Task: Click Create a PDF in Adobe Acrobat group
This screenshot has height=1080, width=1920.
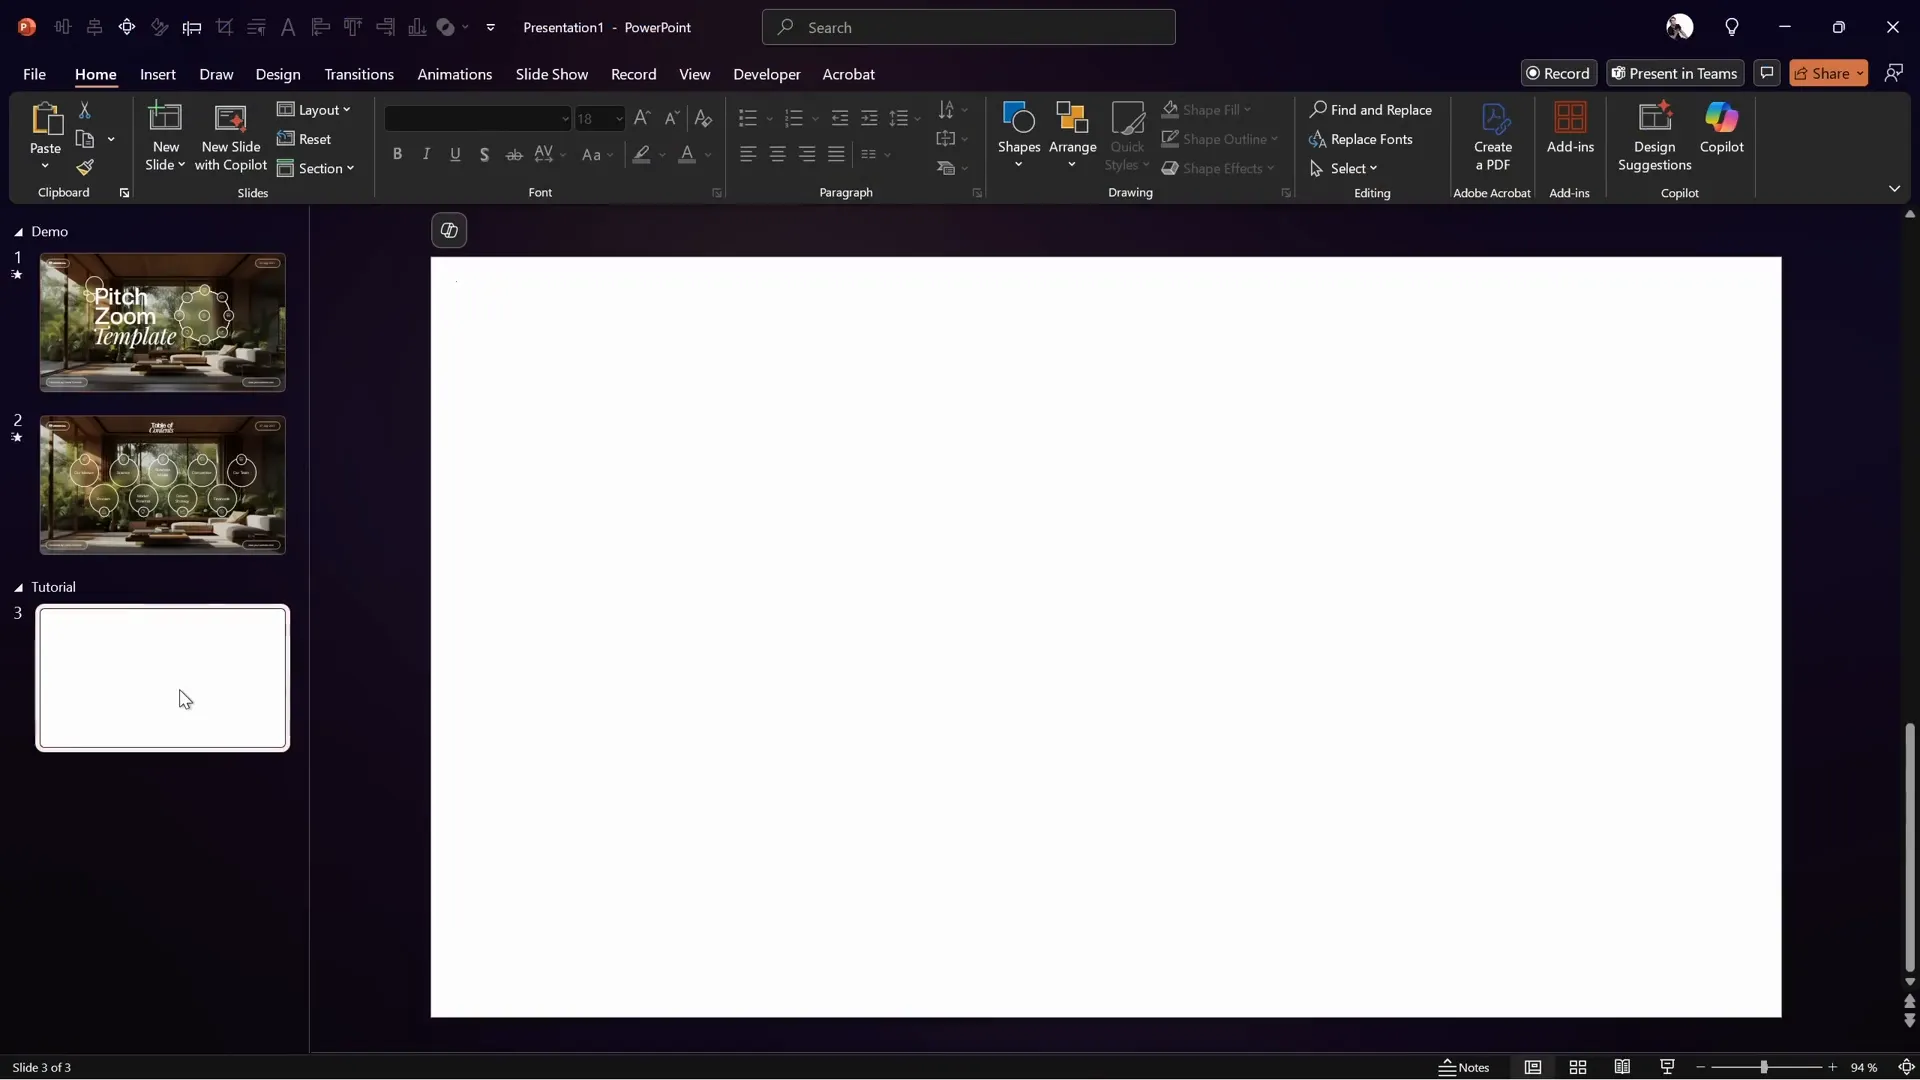Action: pyautogui.click(x=1492, y=133)
